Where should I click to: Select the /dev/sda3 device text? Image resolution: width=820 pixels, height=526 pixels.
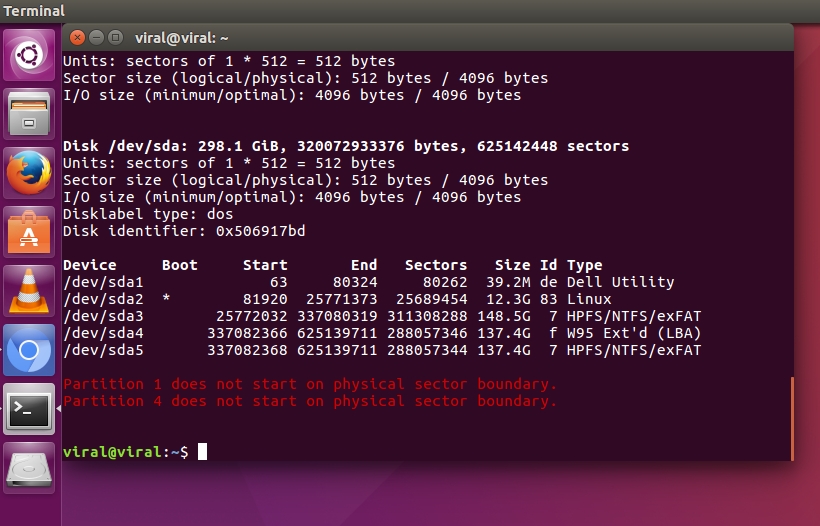coord(103,316)
